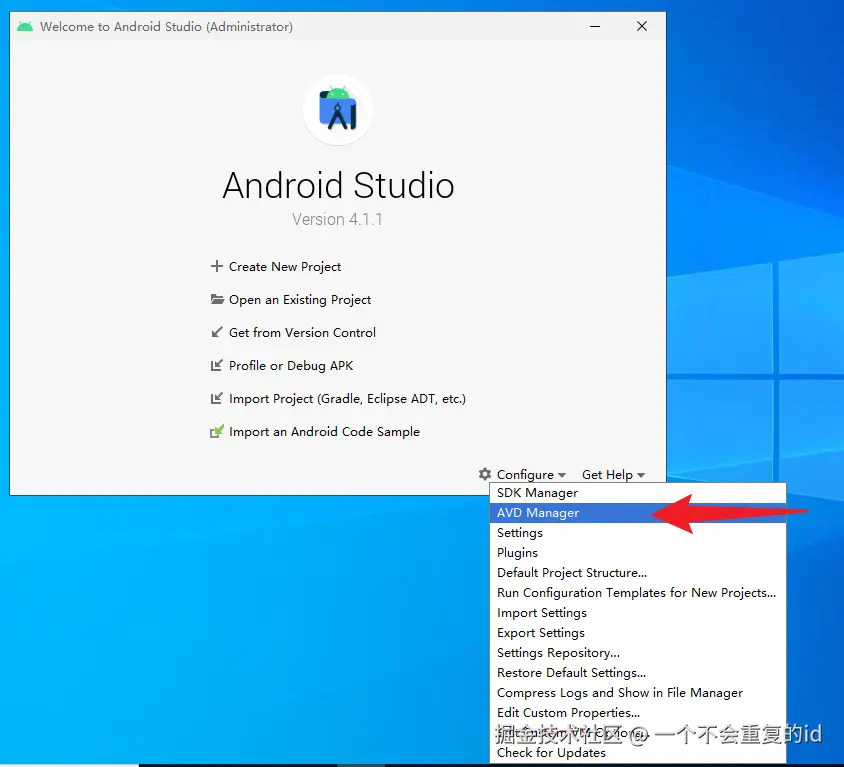Minimize the Welcome to Android Studio window
The height and width of the screenshot is (767, 844).
tap(595, 26)
